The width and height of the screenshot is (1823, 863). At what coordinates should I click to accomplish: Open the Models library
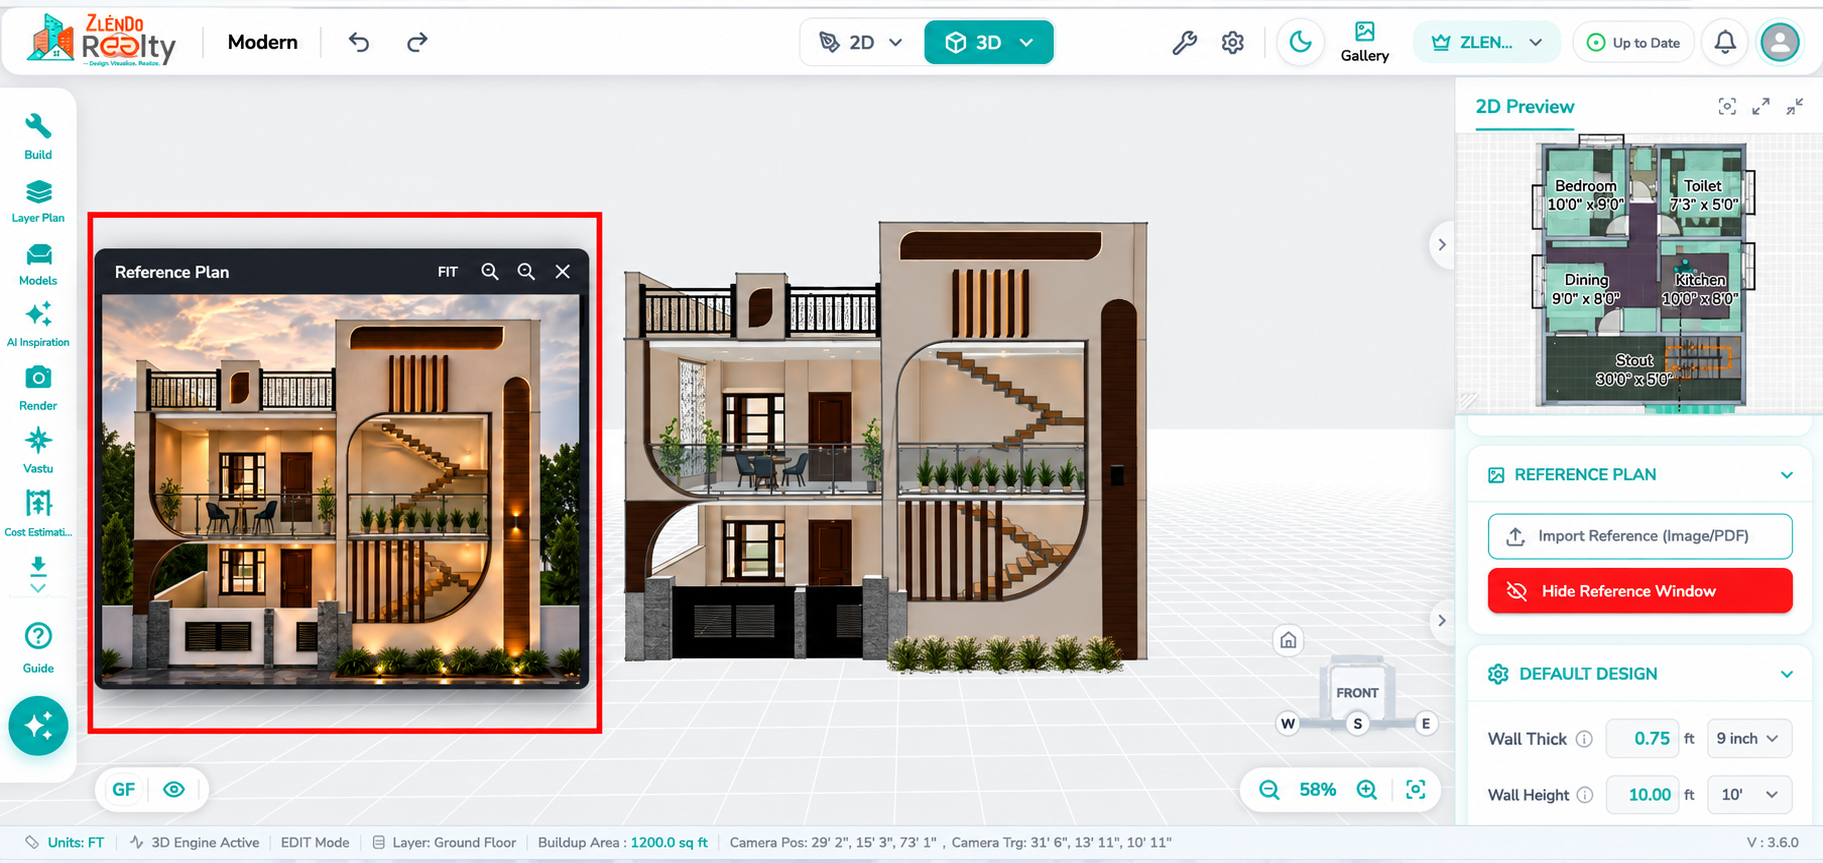point(38,265)
